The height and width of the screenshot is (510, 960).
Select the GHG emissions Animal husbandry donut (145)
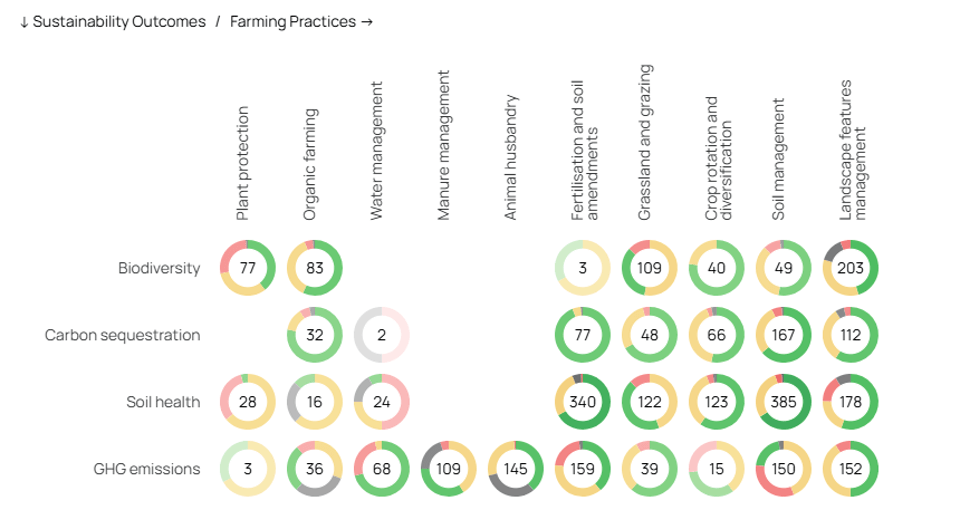[x=515, y=469]
